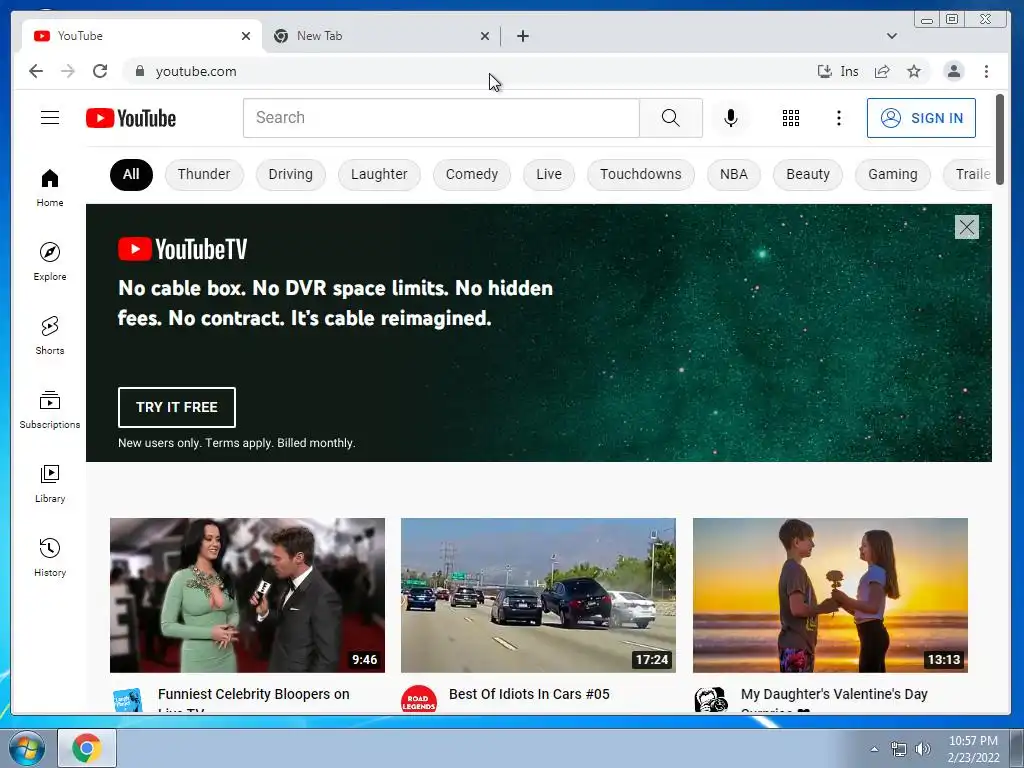Select the Comedy filter chip

click(472, 174)
